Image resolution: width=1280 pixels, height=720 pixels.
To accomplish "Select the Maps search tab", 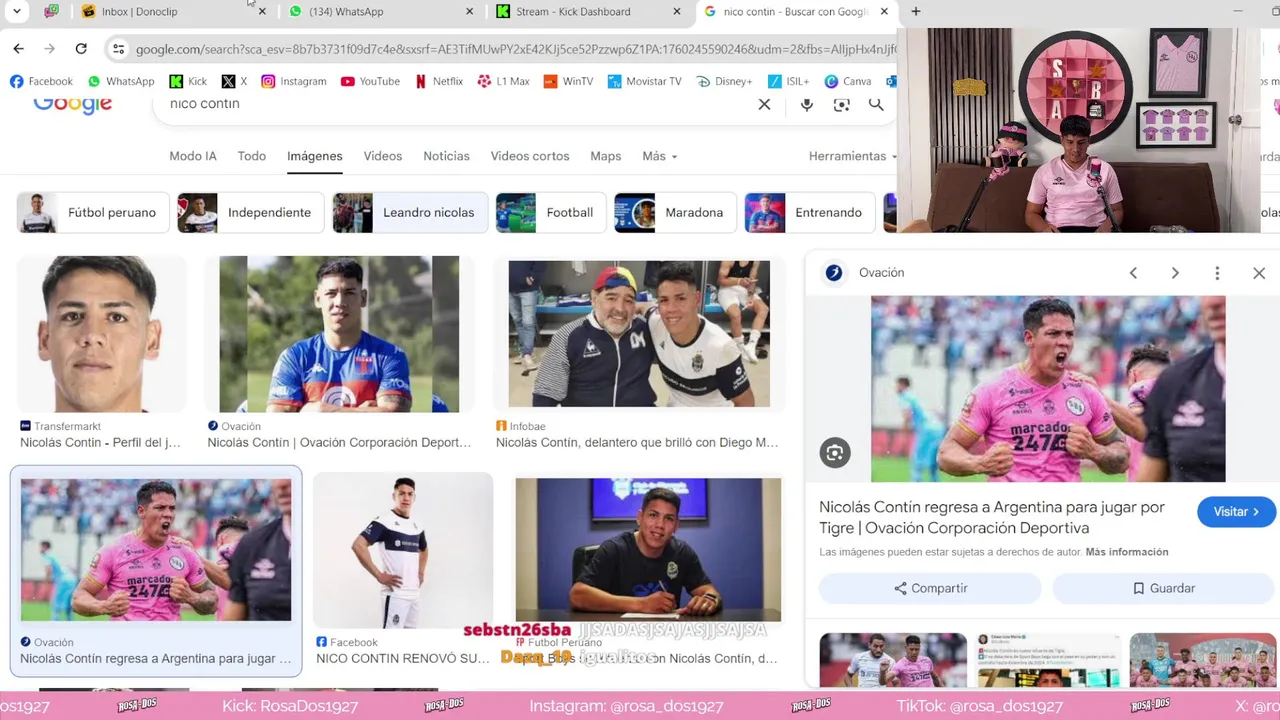I will 606,156.
